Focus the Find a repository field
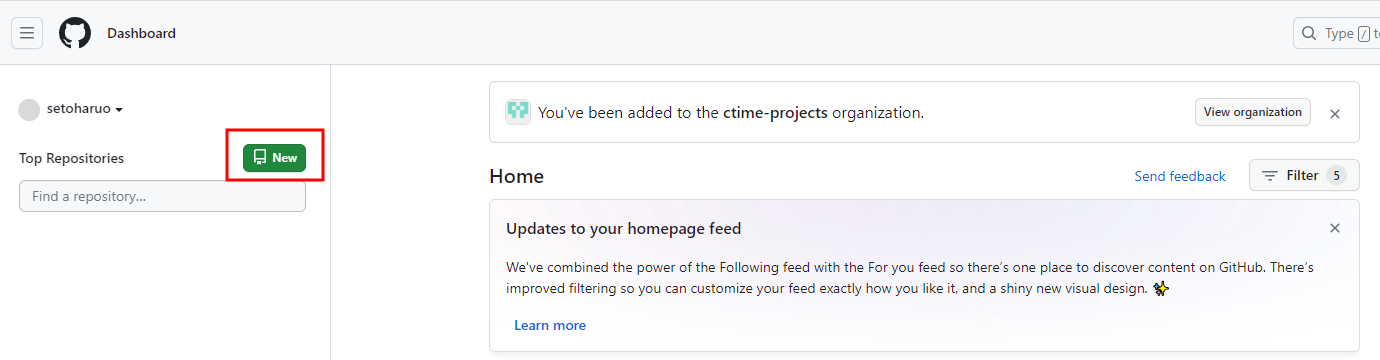Screen dimensions: 1380x360 click(x=162, y=196)
